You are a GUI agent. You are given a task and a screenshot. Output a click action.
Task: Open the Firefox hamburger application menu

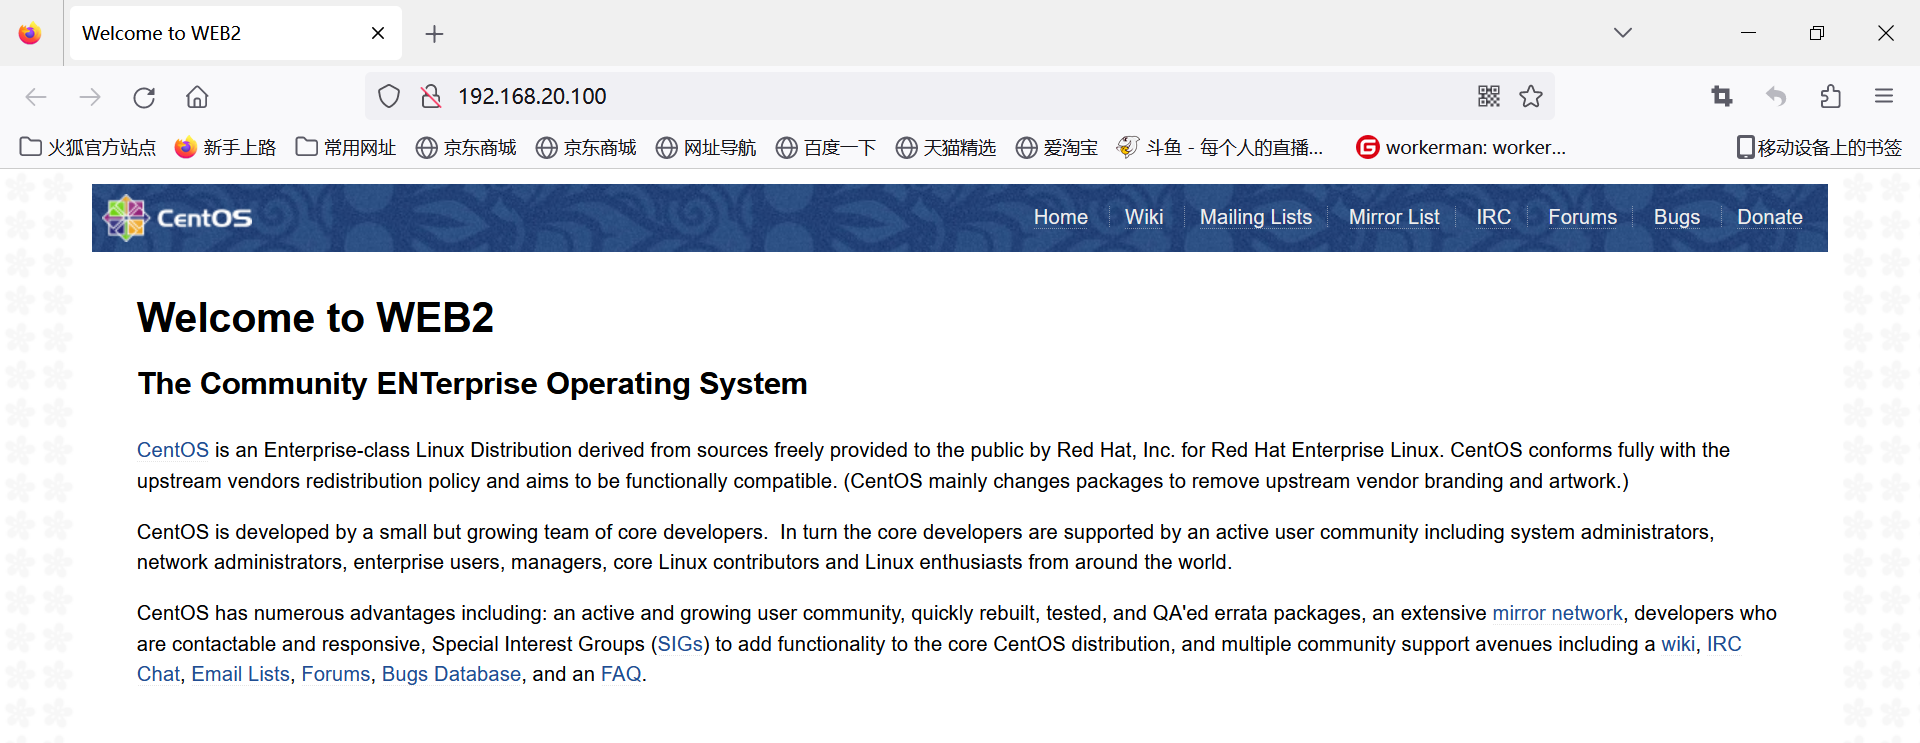pyautogui.click(x=1883, y=96)
